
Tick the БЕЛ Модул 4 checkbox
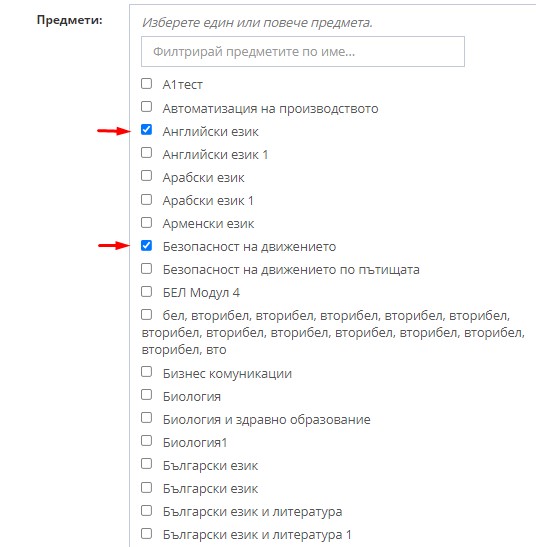click(x=147, y=292)
